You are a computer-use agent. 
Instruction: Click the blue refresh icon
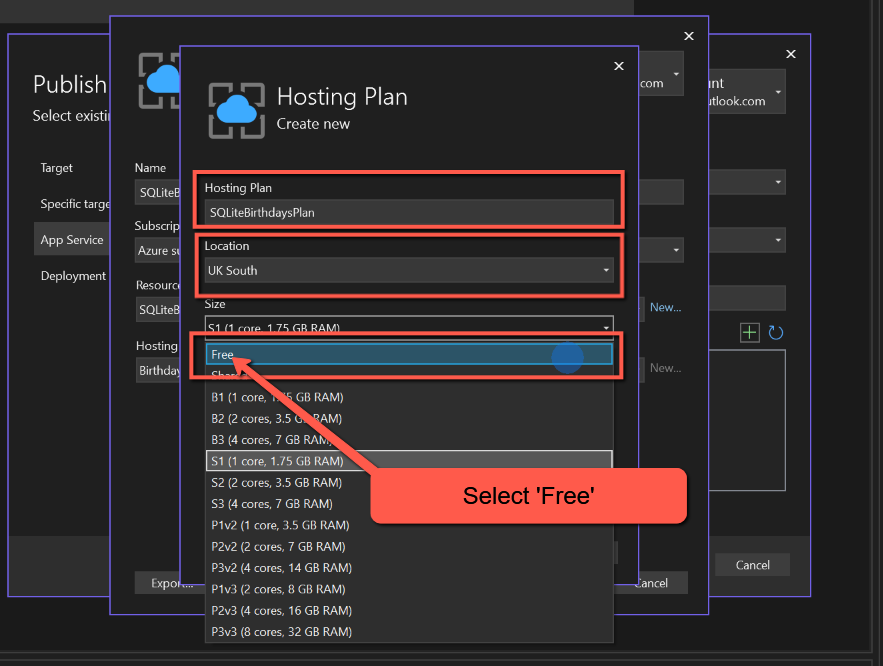tap(775, 332)
